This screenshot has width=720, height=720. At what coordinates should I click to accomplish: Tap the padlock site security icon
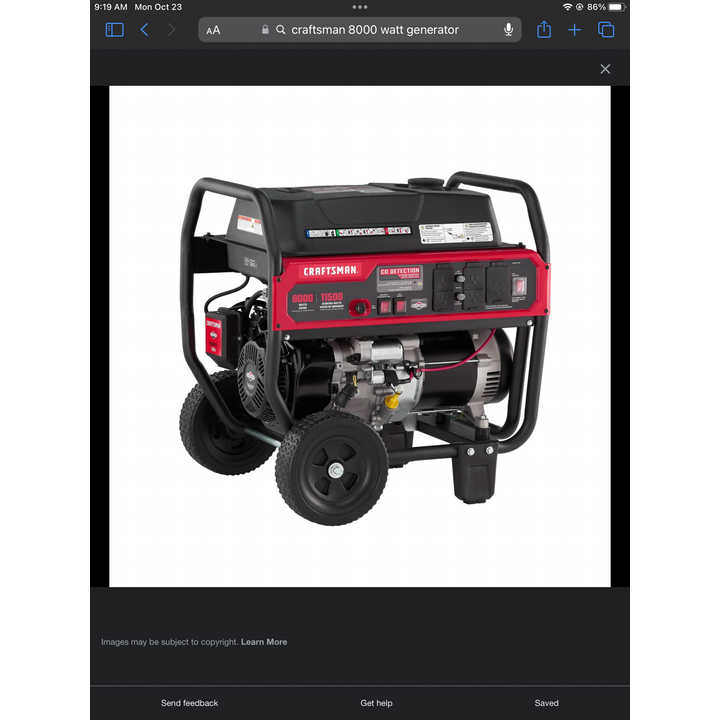(x=265, y=29)
